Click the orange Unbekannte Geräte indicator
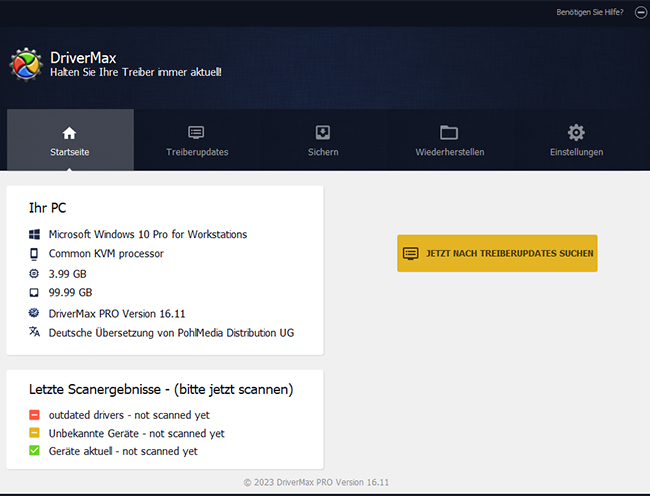 (34, 433)
